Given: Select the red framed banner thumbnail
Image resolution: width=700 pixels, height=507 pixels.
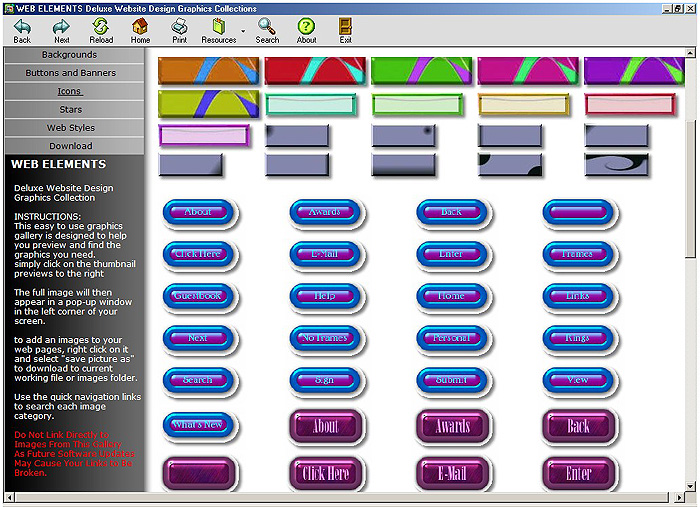Looking at the screenshot, I should point(630,105).
